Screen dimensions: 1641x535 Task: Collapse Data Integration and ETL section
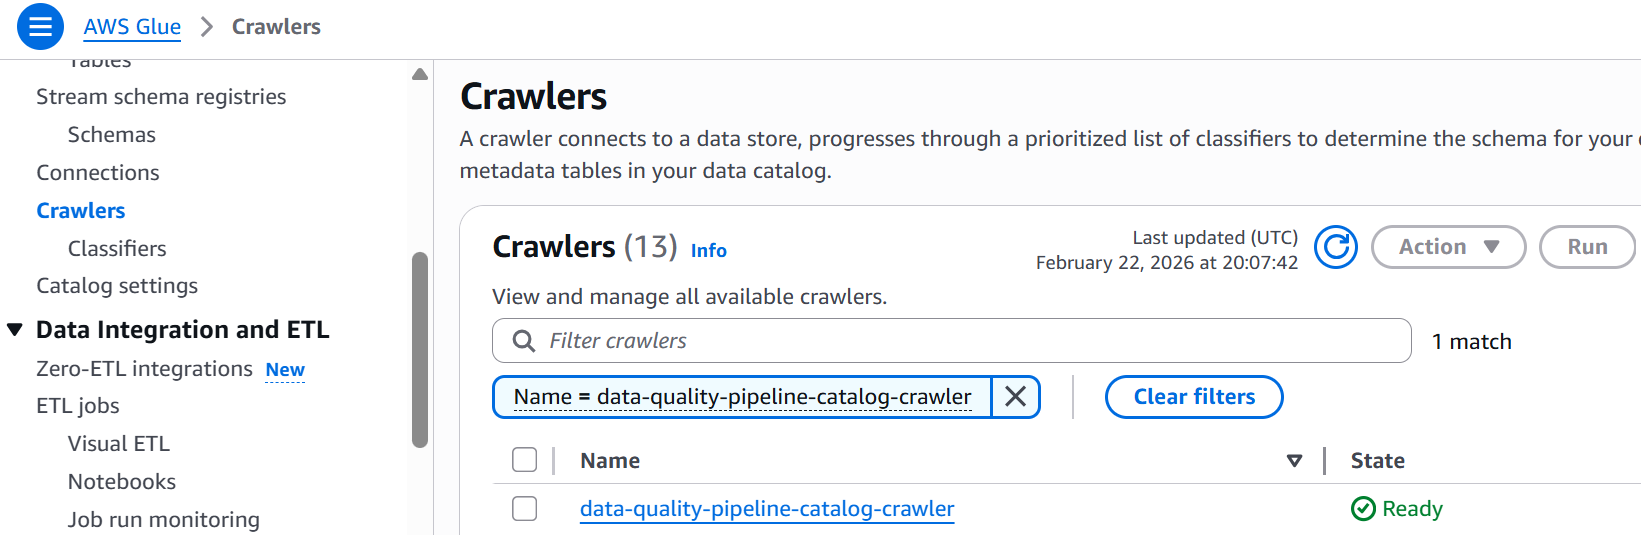(15, 330)
